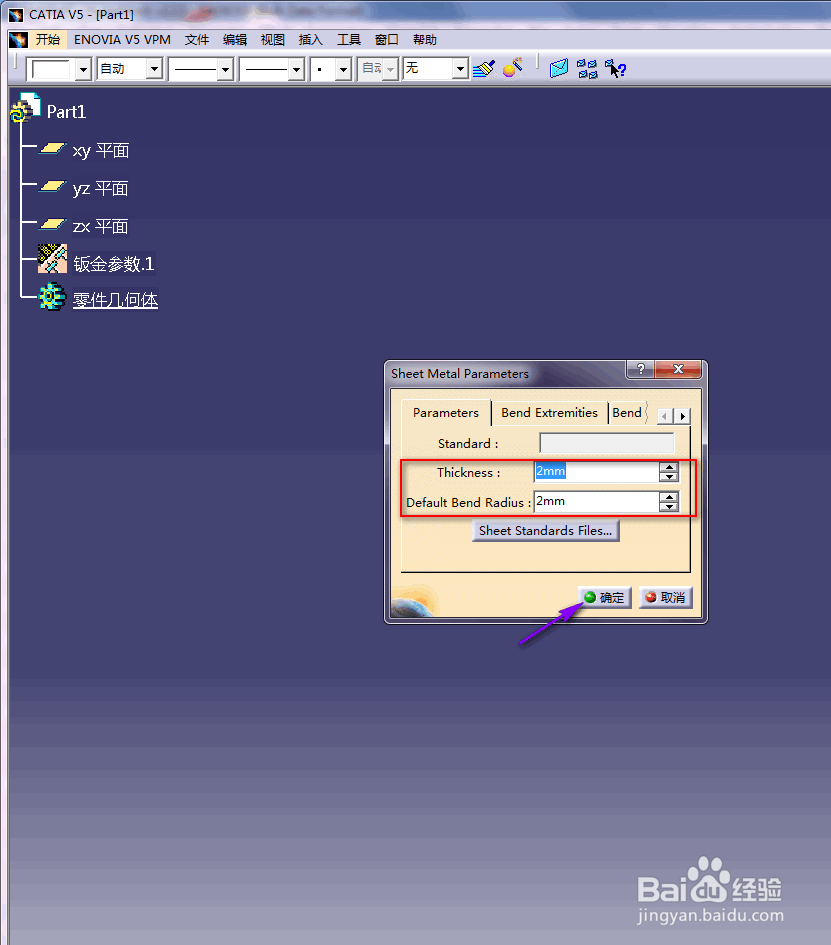Select the yz 平面 plane
The height and width of the screenshot is (945, 831).
click(x=100, y=189)
